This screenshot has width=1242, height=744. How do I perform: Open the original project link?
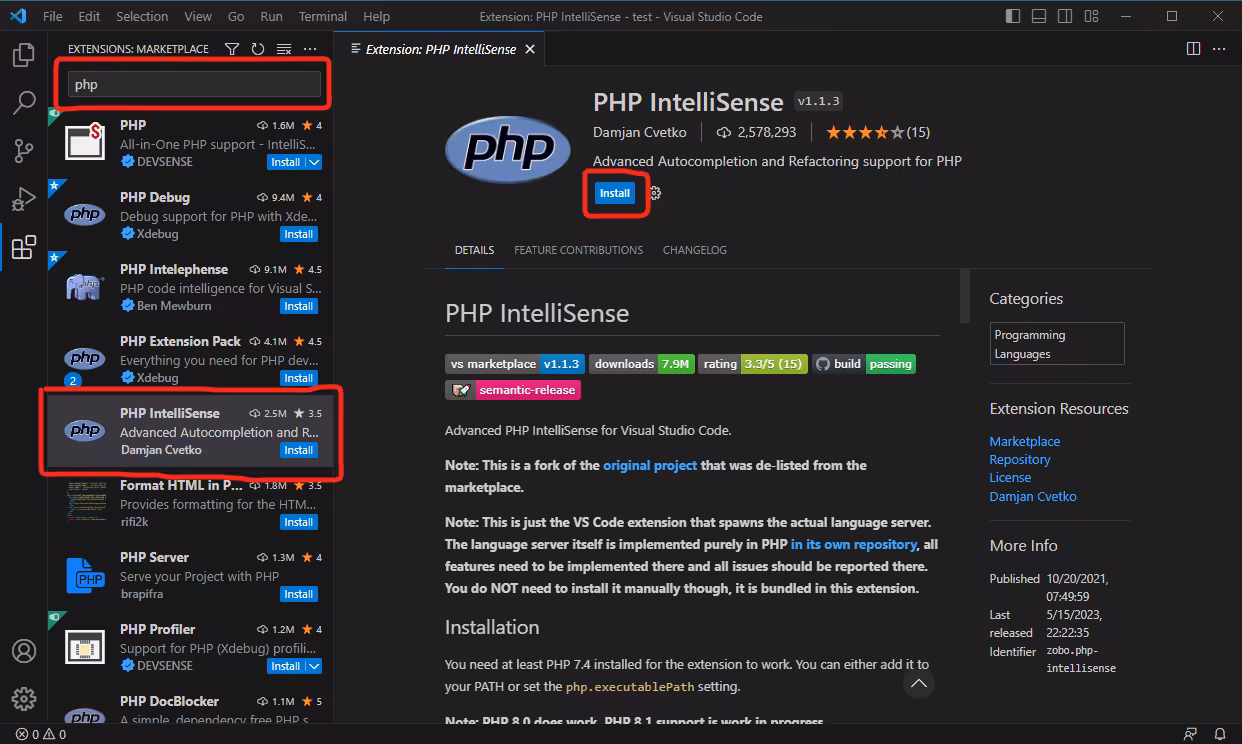[x=650, y=465]
